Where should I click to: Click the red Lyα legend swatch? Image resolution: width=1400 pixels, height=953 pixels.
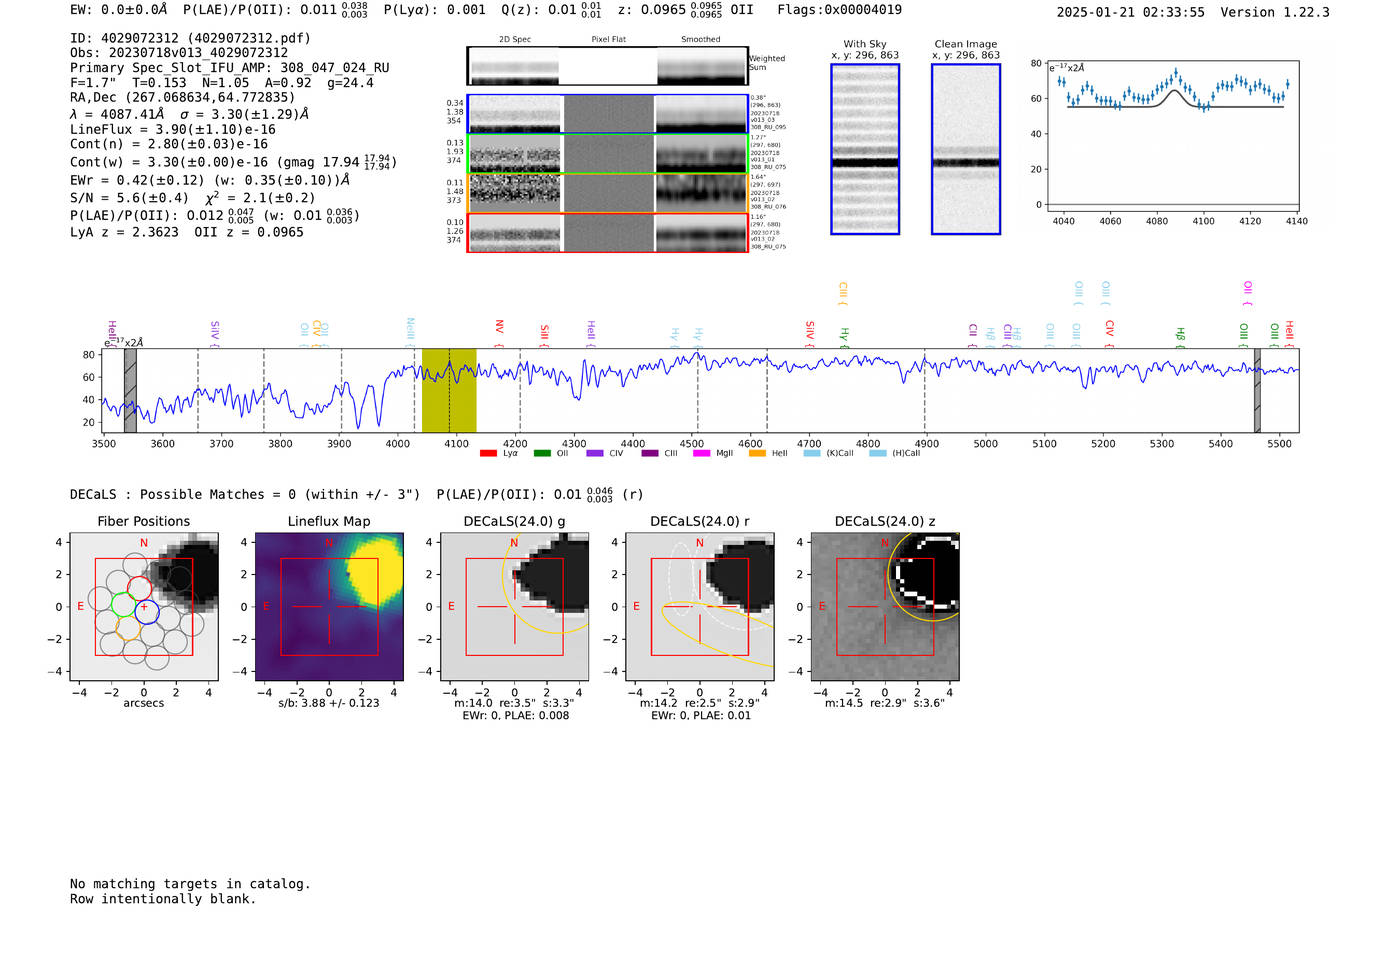(x=488, y=454)
